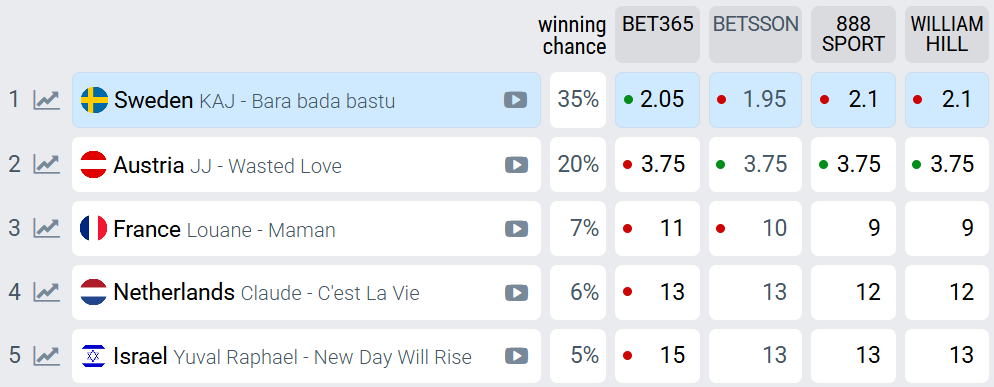The height and width of the screenshot is (387, 994).
Task: Select the 888 SPORT column header
Action: click(x=853, y=35)
